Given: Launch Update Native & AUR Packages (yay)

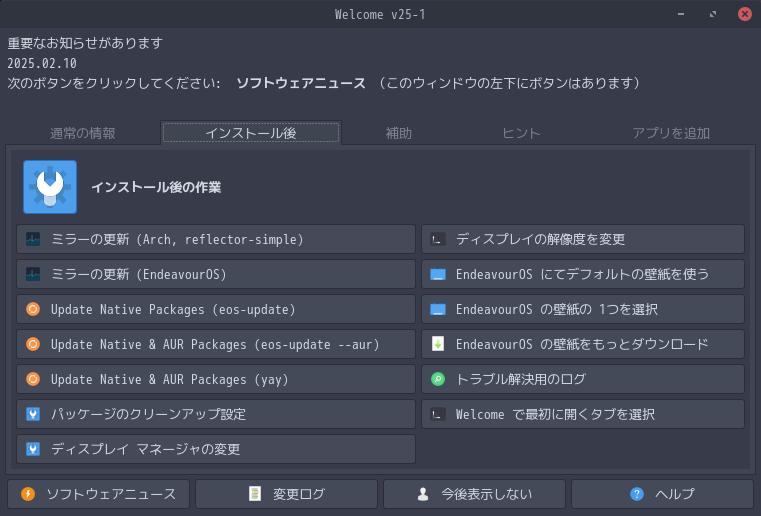Looking at the screenshot, I should 216,380.
